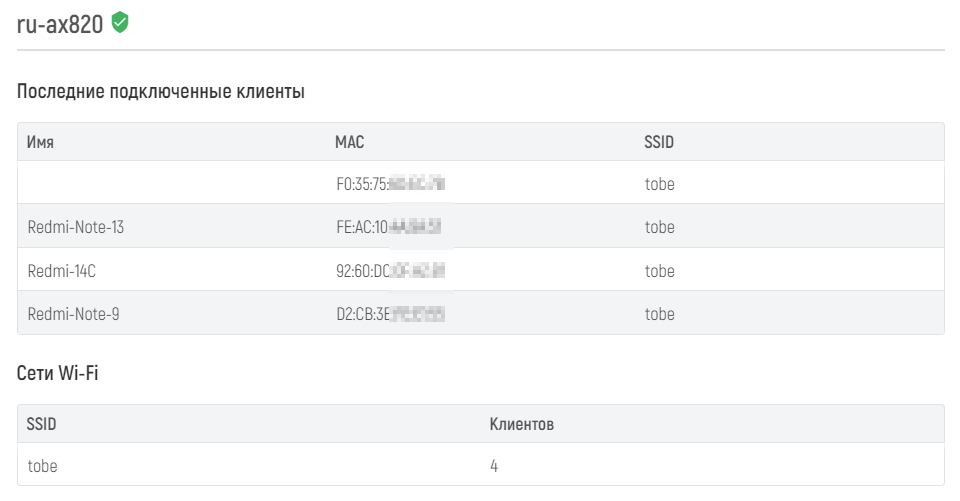Click the Последние подключенные клиенты heading
Viewport: 960px width, 501px height.
pyautogui.click(x=160, y=91)
